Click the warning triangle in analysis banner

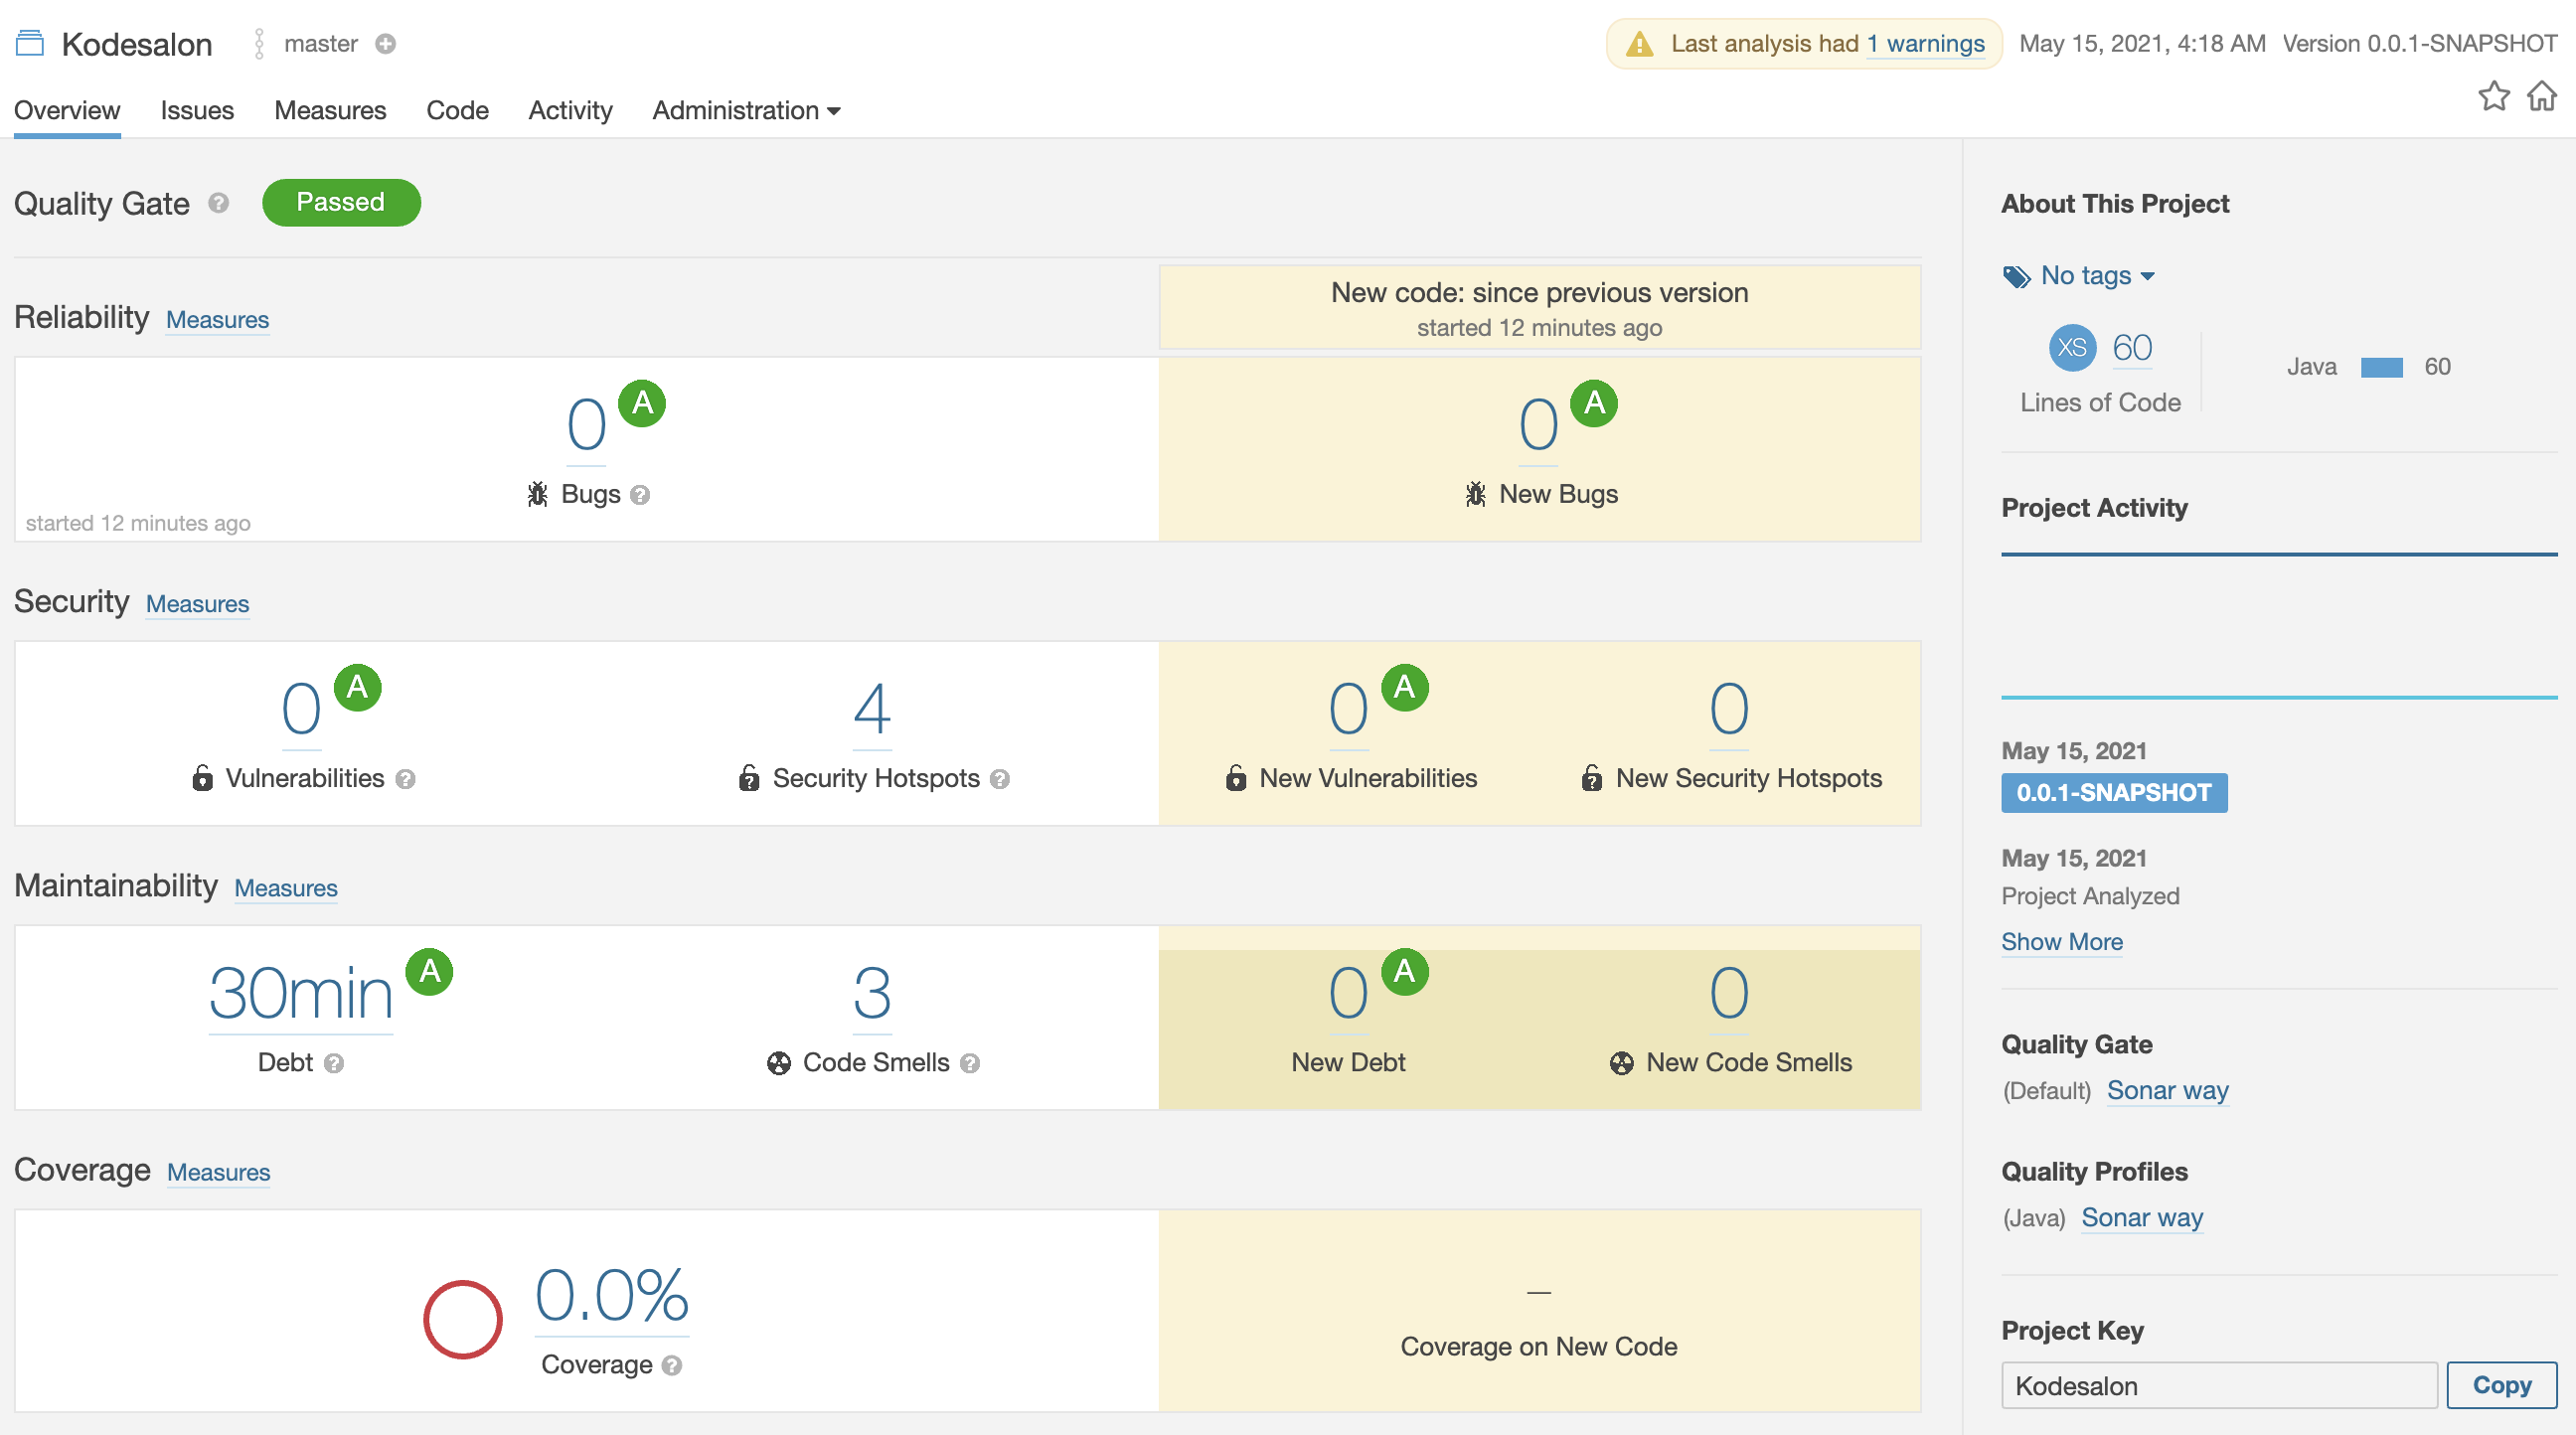tap(1640, 43)
